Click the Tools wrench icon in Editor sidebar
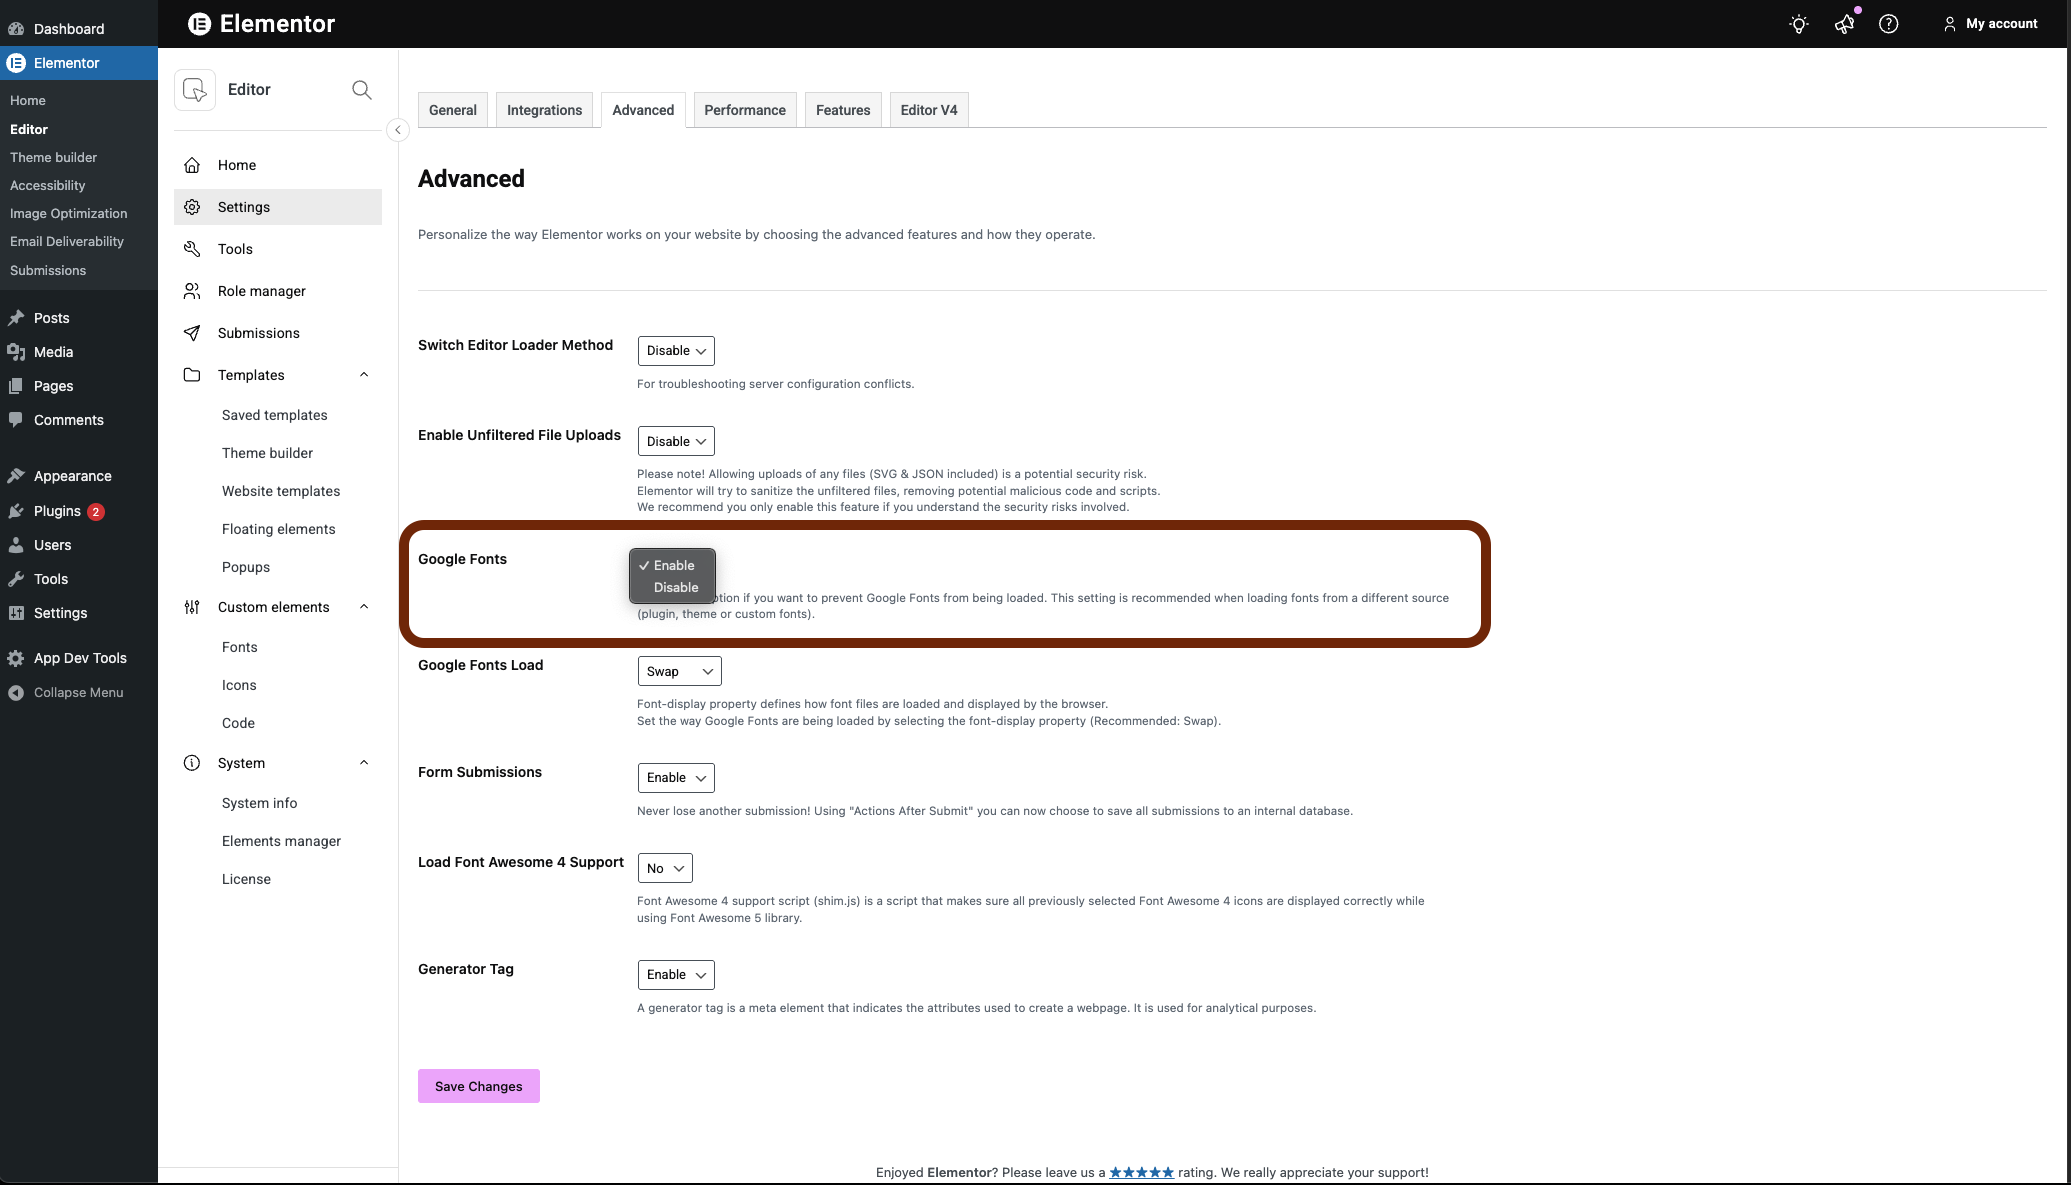Viewport: 2071px width, 1185px height. [x=192, y=249]
